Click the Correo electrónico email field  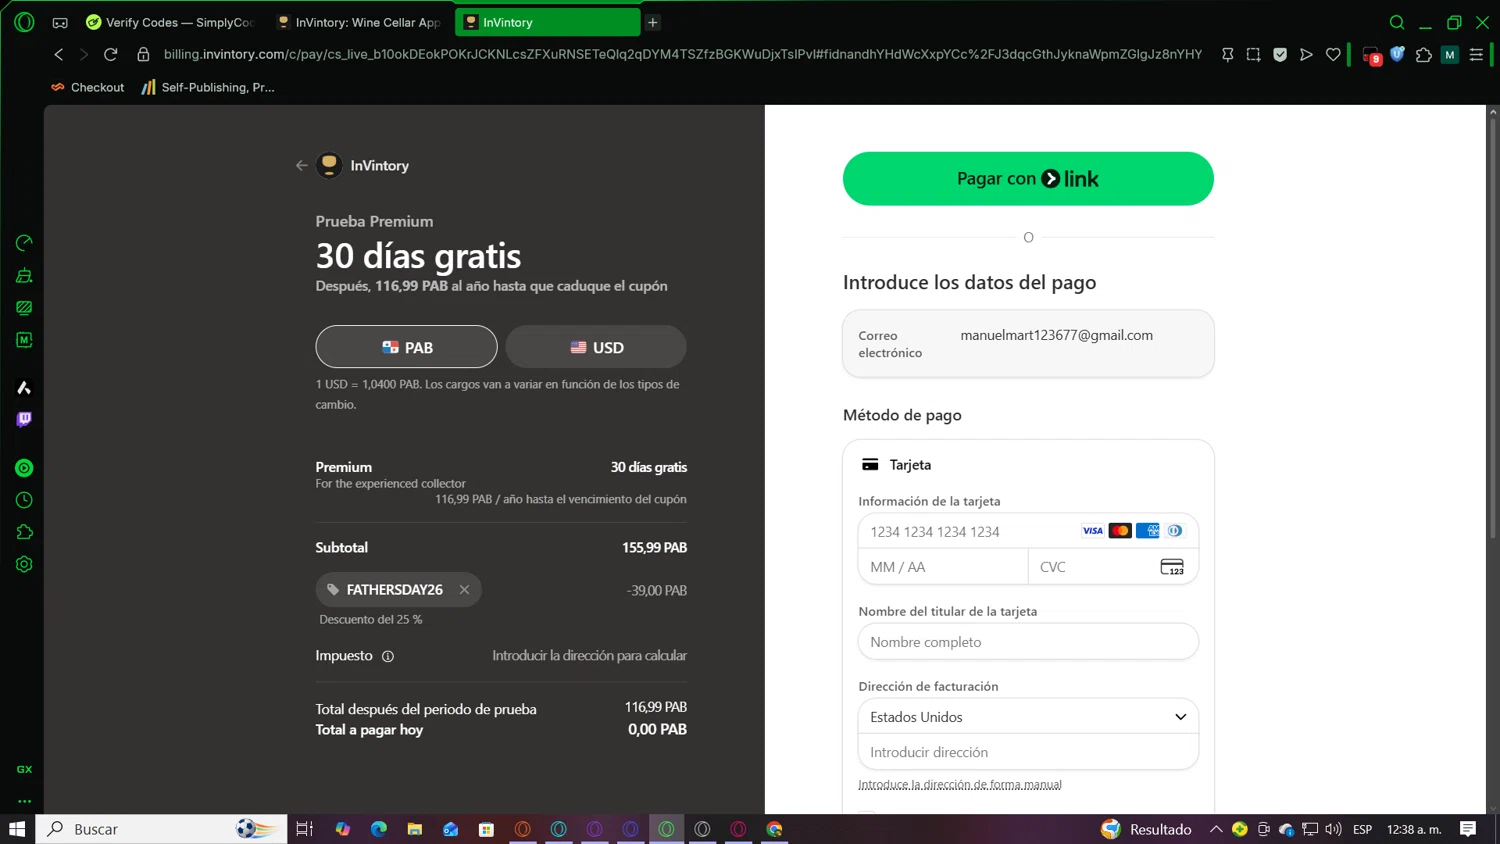tap(1028, 344)
